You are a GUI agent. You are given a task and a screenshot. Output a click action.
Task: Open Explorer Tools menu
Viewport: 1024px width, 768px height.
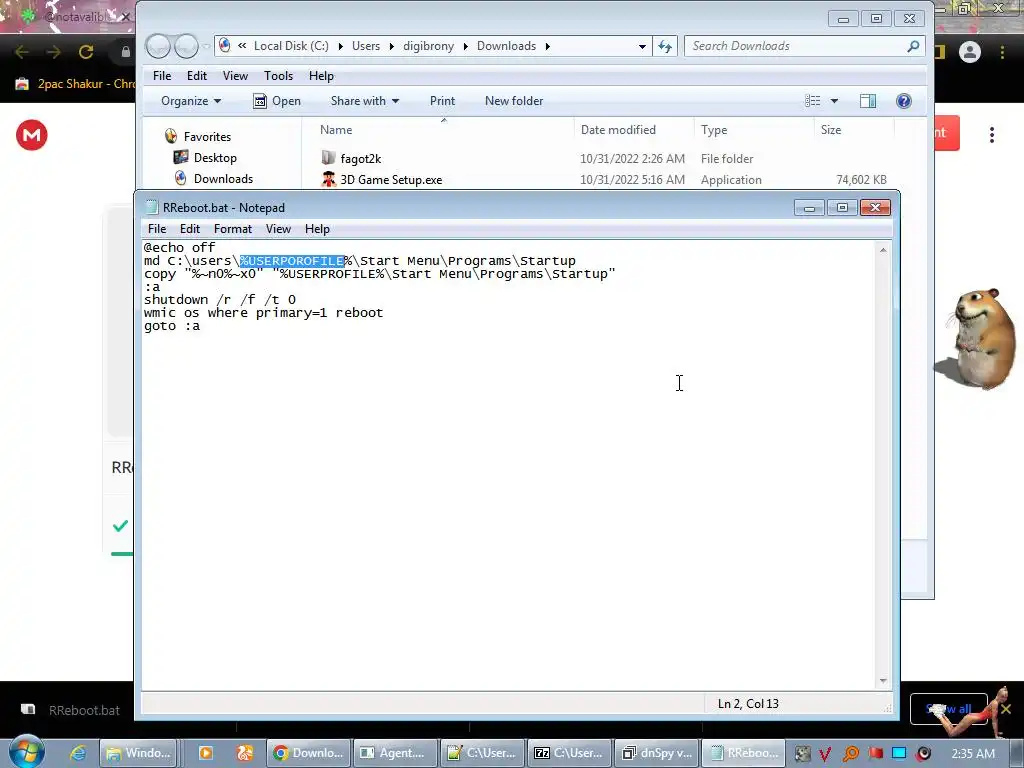point(278,76)
